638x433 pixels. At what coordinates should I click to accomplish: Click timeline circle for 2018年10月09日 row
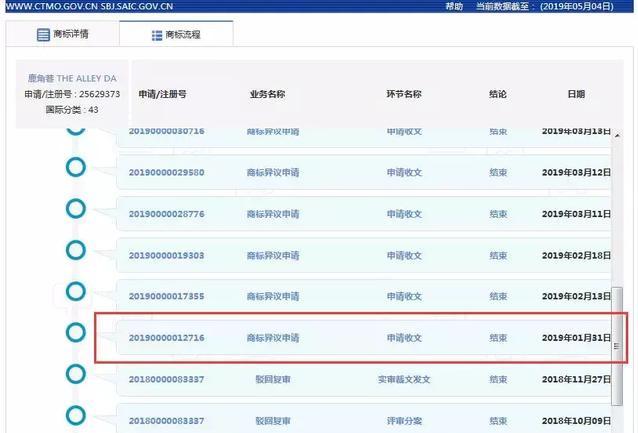click(x=76, y=416)
